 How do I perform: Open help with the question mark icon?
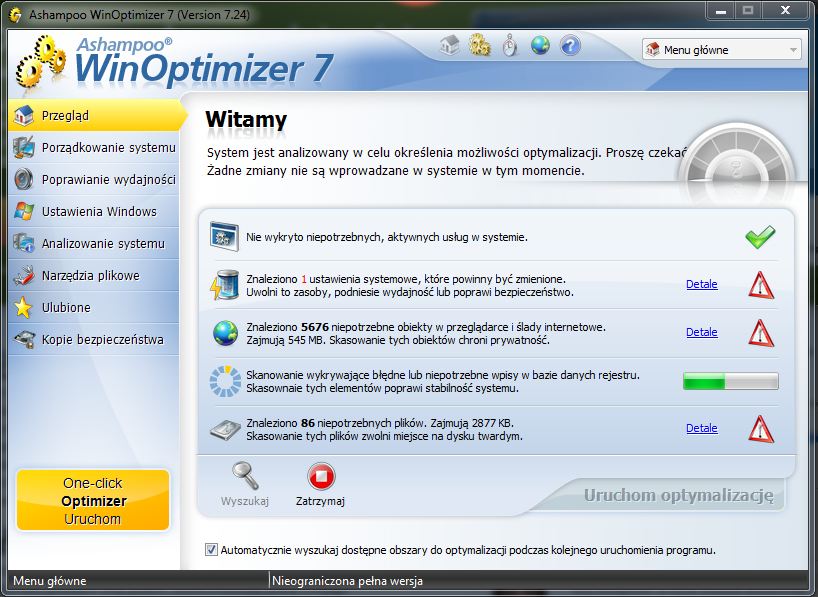570,45
